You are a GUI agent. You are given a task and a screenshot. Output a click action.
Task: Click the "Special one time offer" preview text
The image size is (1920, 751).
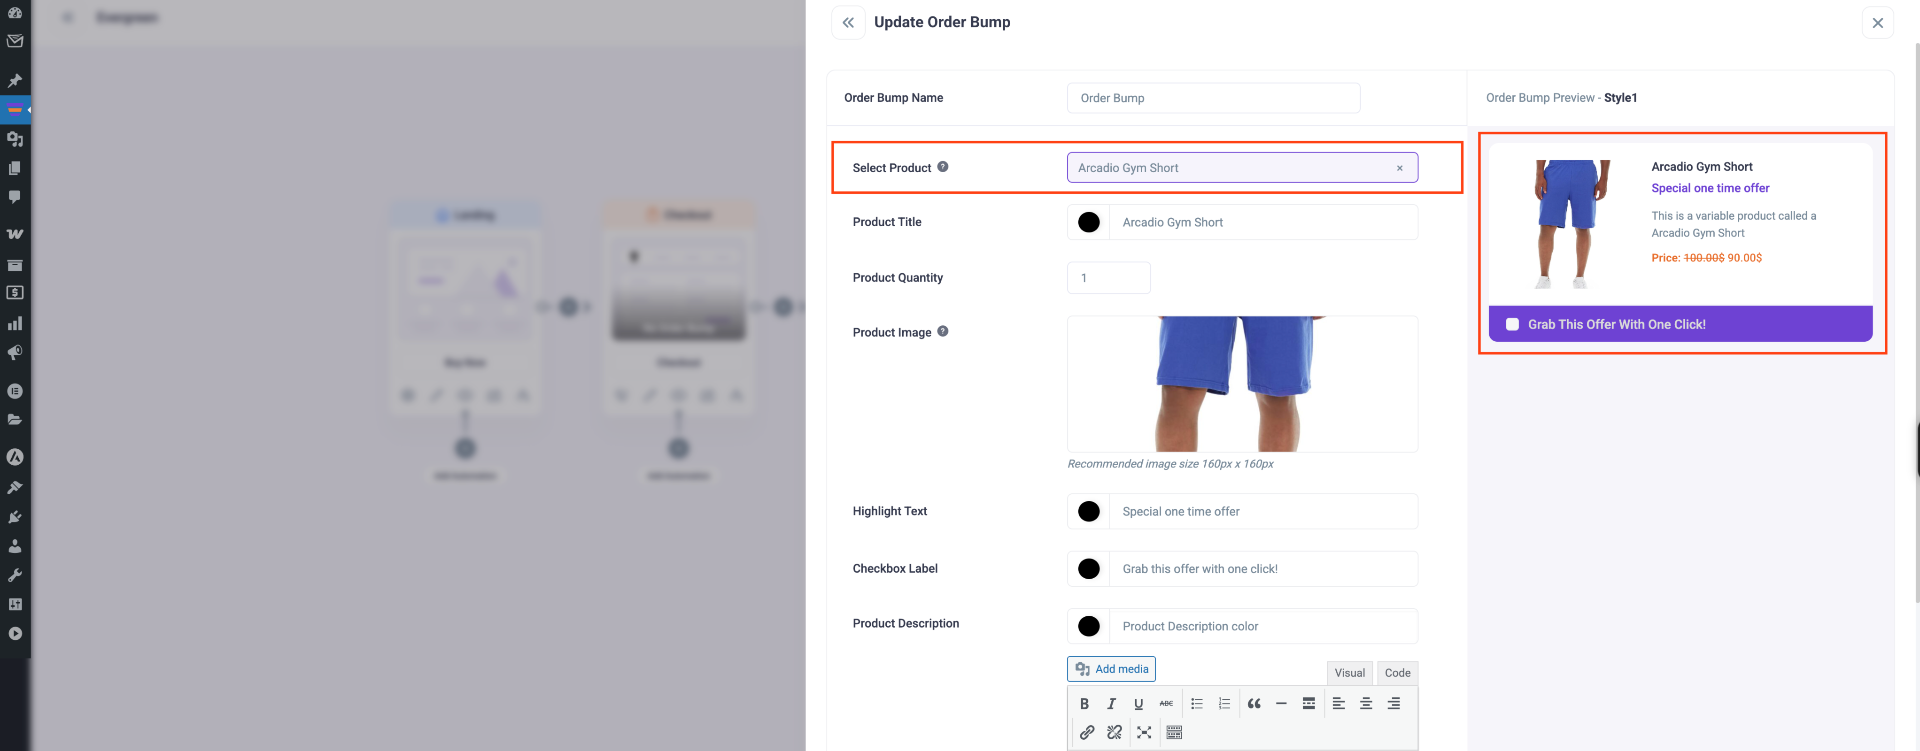[1710, 188]
